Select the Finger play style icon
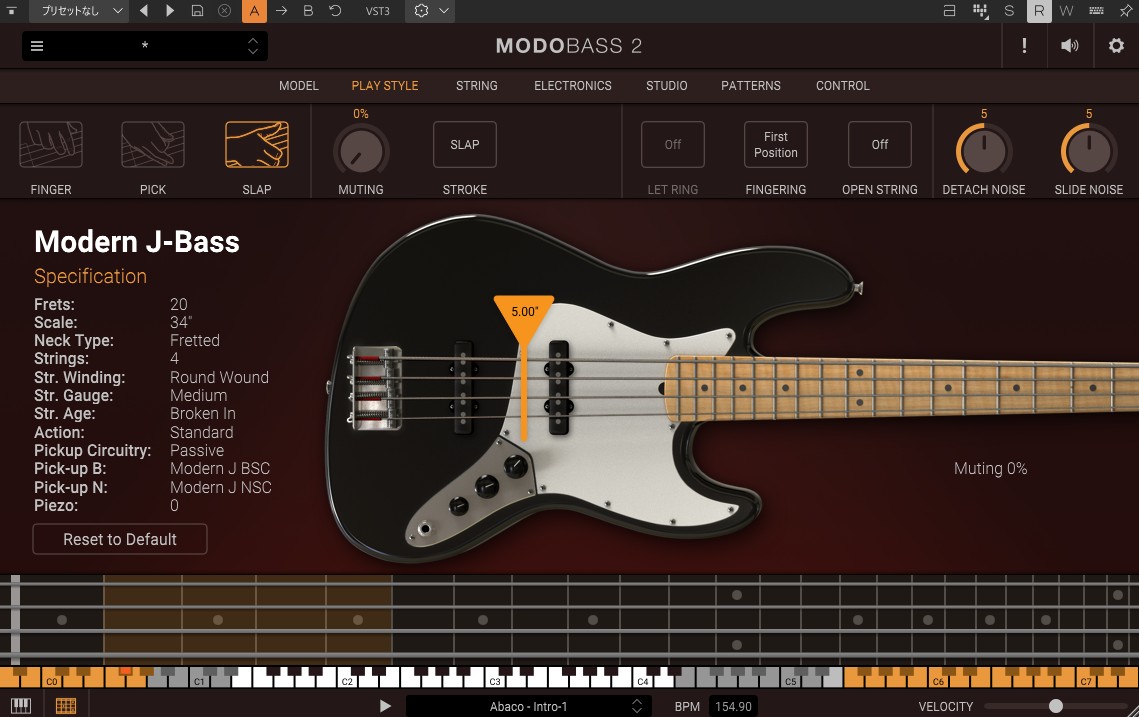 [51, 145]
